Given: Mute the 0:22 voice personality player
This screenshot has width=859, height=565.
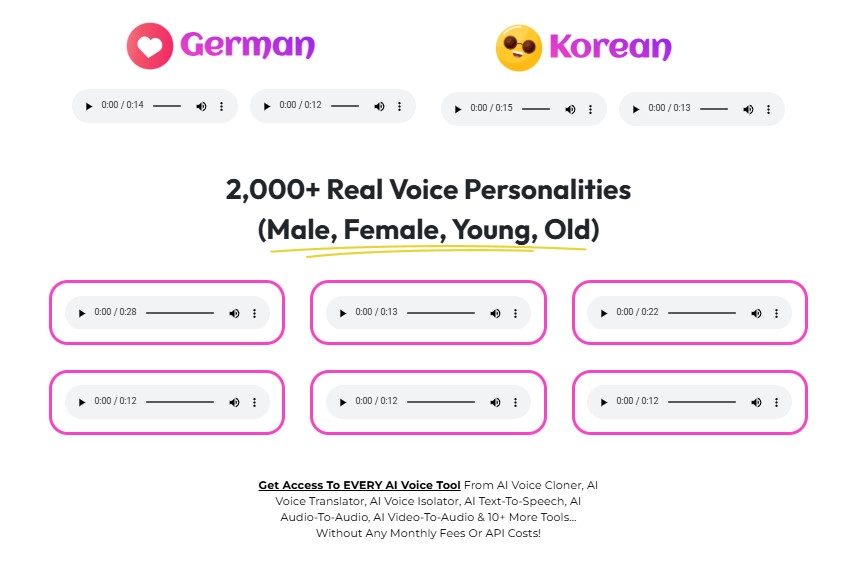Looking at the screenshot, I should (x=756, y=313).
